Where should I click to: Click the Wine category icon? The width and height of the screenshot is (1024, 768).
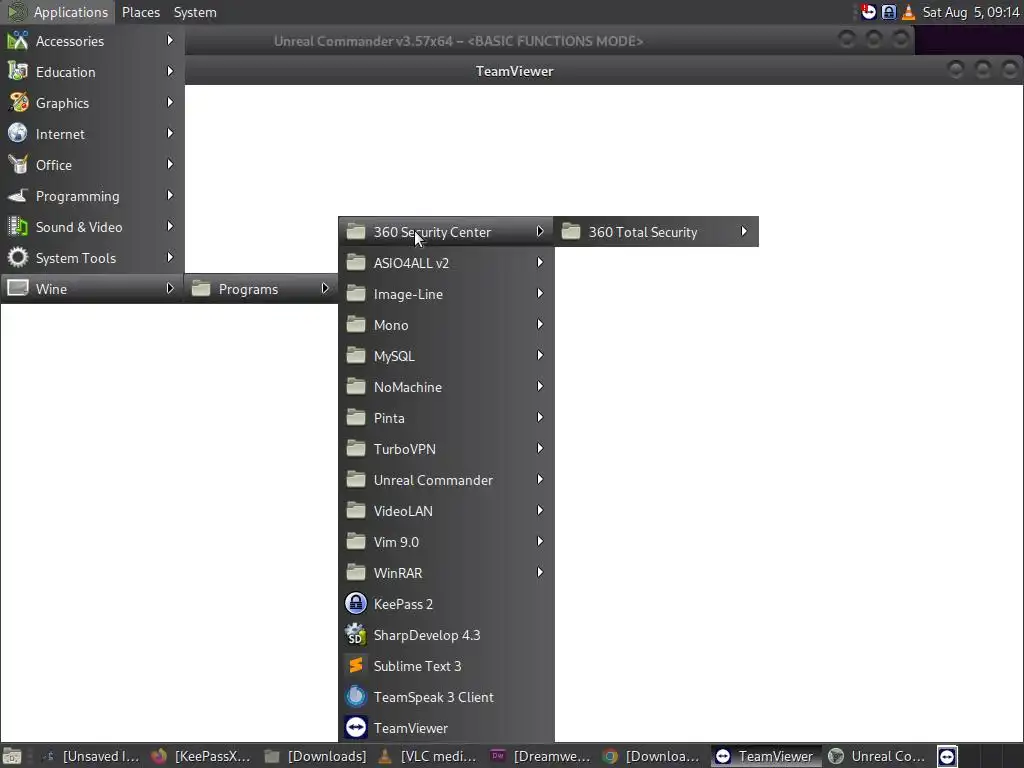click(x=18, y=288)
